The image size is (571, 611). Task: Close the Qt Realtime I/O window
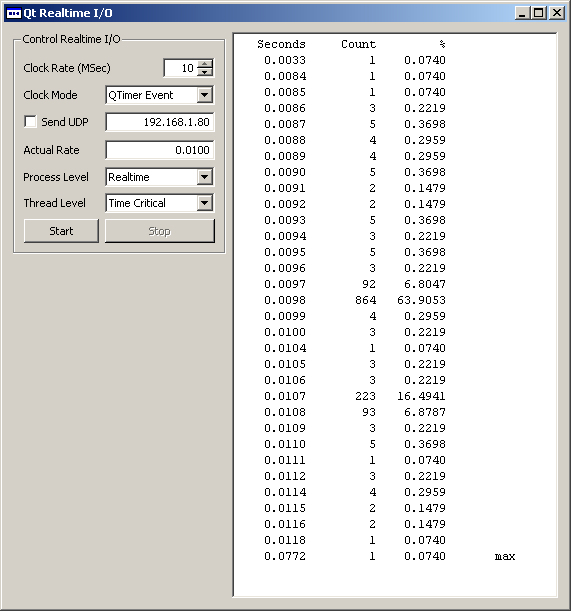[557, 13]
